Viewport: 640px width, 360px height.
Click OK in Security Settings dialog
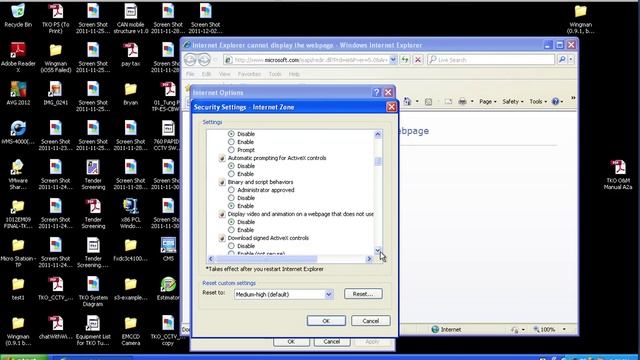tap(326, 321)
